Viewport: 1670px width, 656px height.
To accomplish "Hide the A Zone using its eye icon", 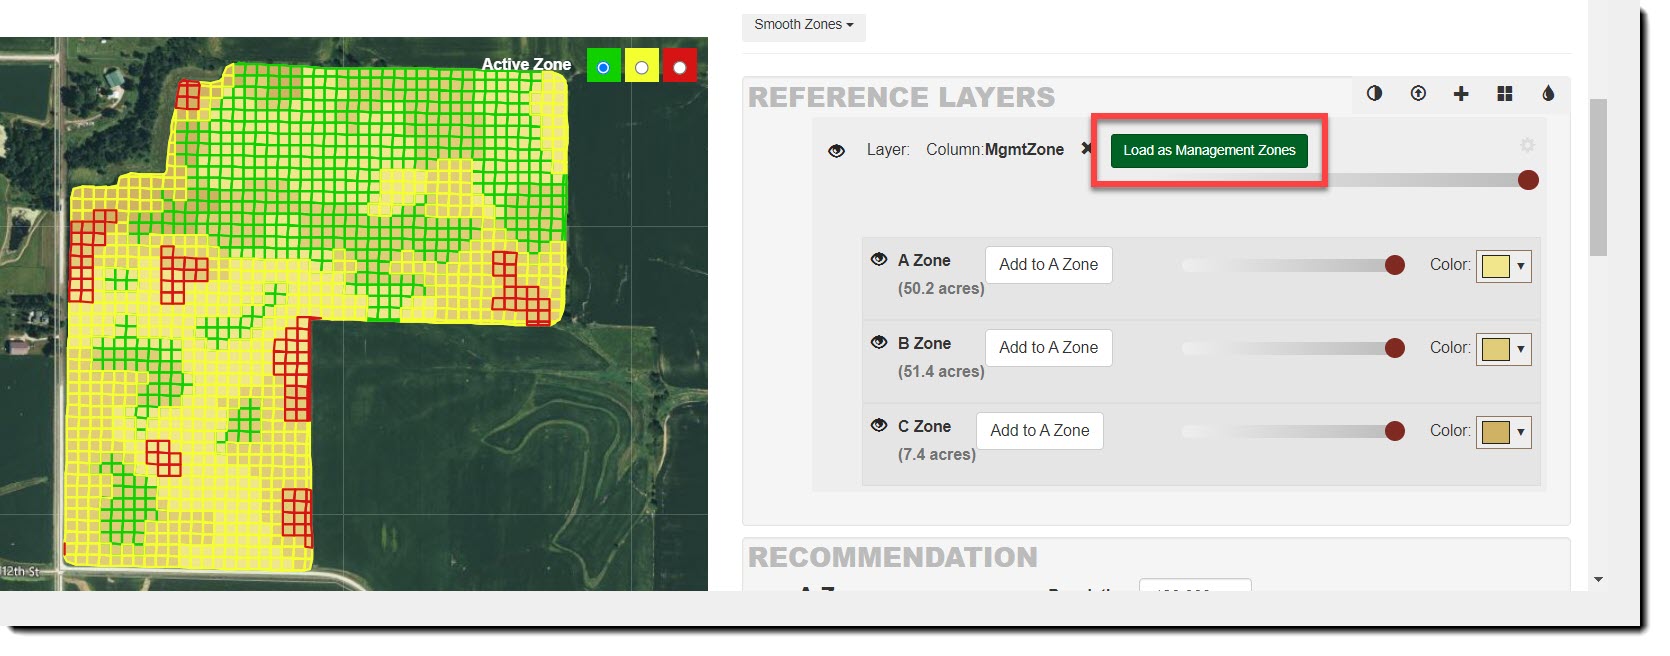I will click(x=879, y=259).
